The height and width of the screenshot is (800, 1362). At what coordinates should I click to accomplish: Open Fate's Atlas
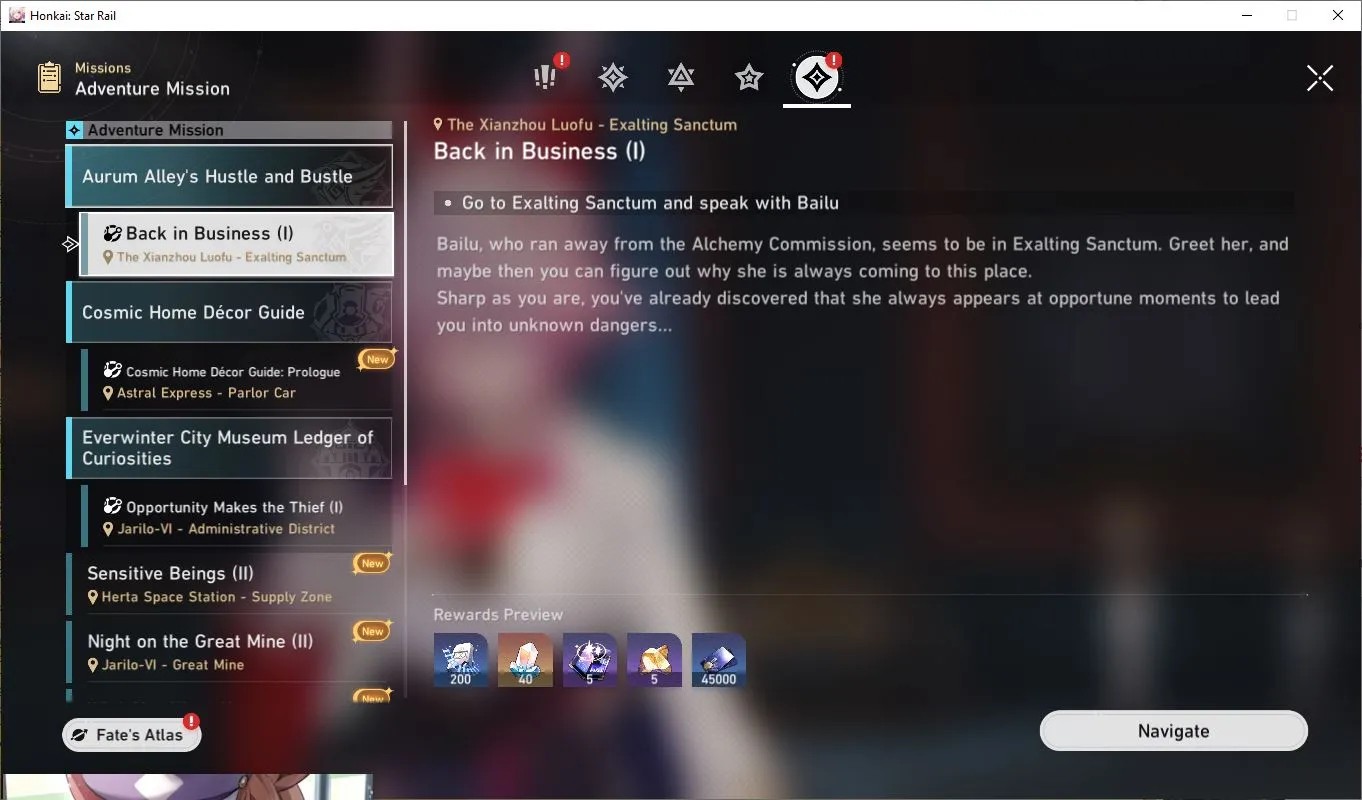click(x=132, y=735)
